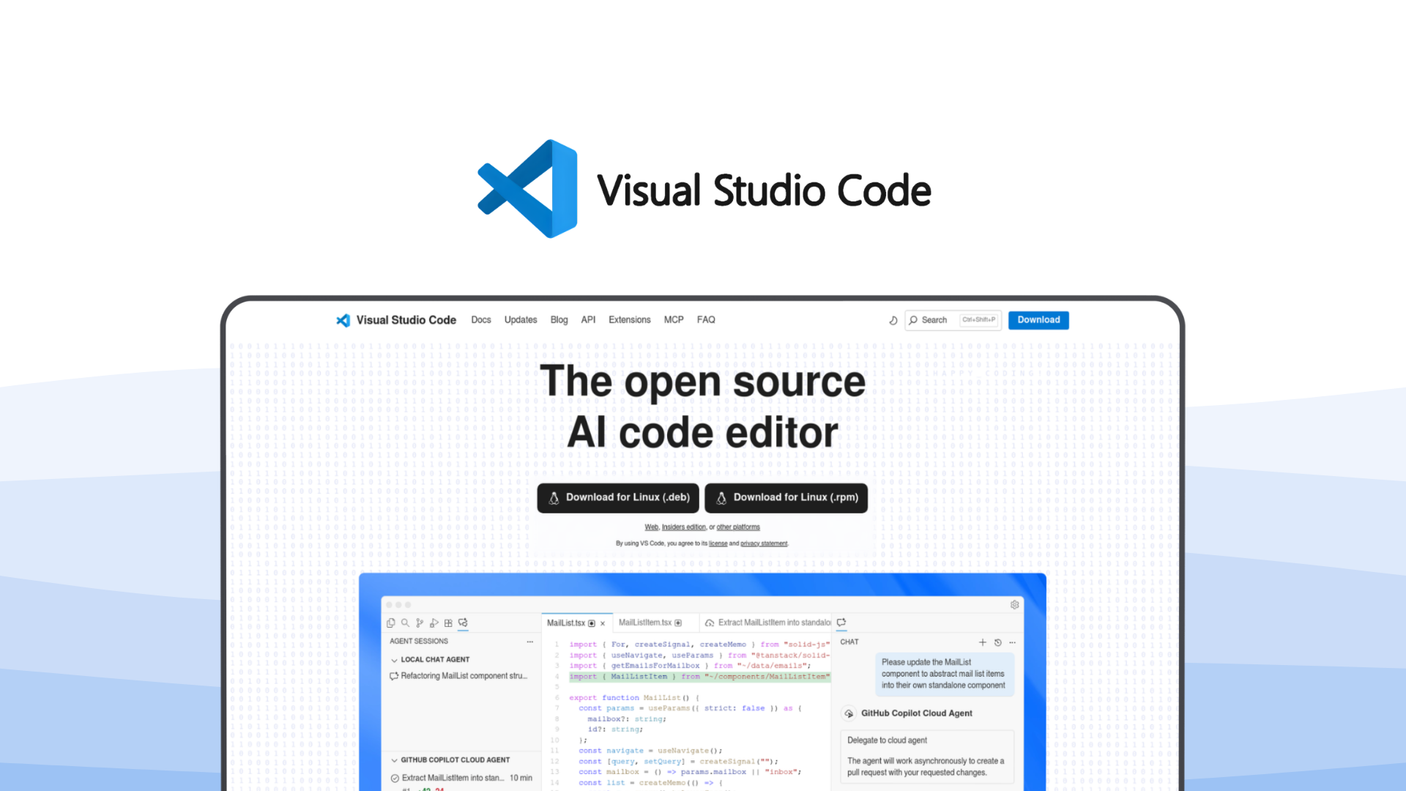
Task: Open the Source Control view icon
Action: (x=419, y=622)
